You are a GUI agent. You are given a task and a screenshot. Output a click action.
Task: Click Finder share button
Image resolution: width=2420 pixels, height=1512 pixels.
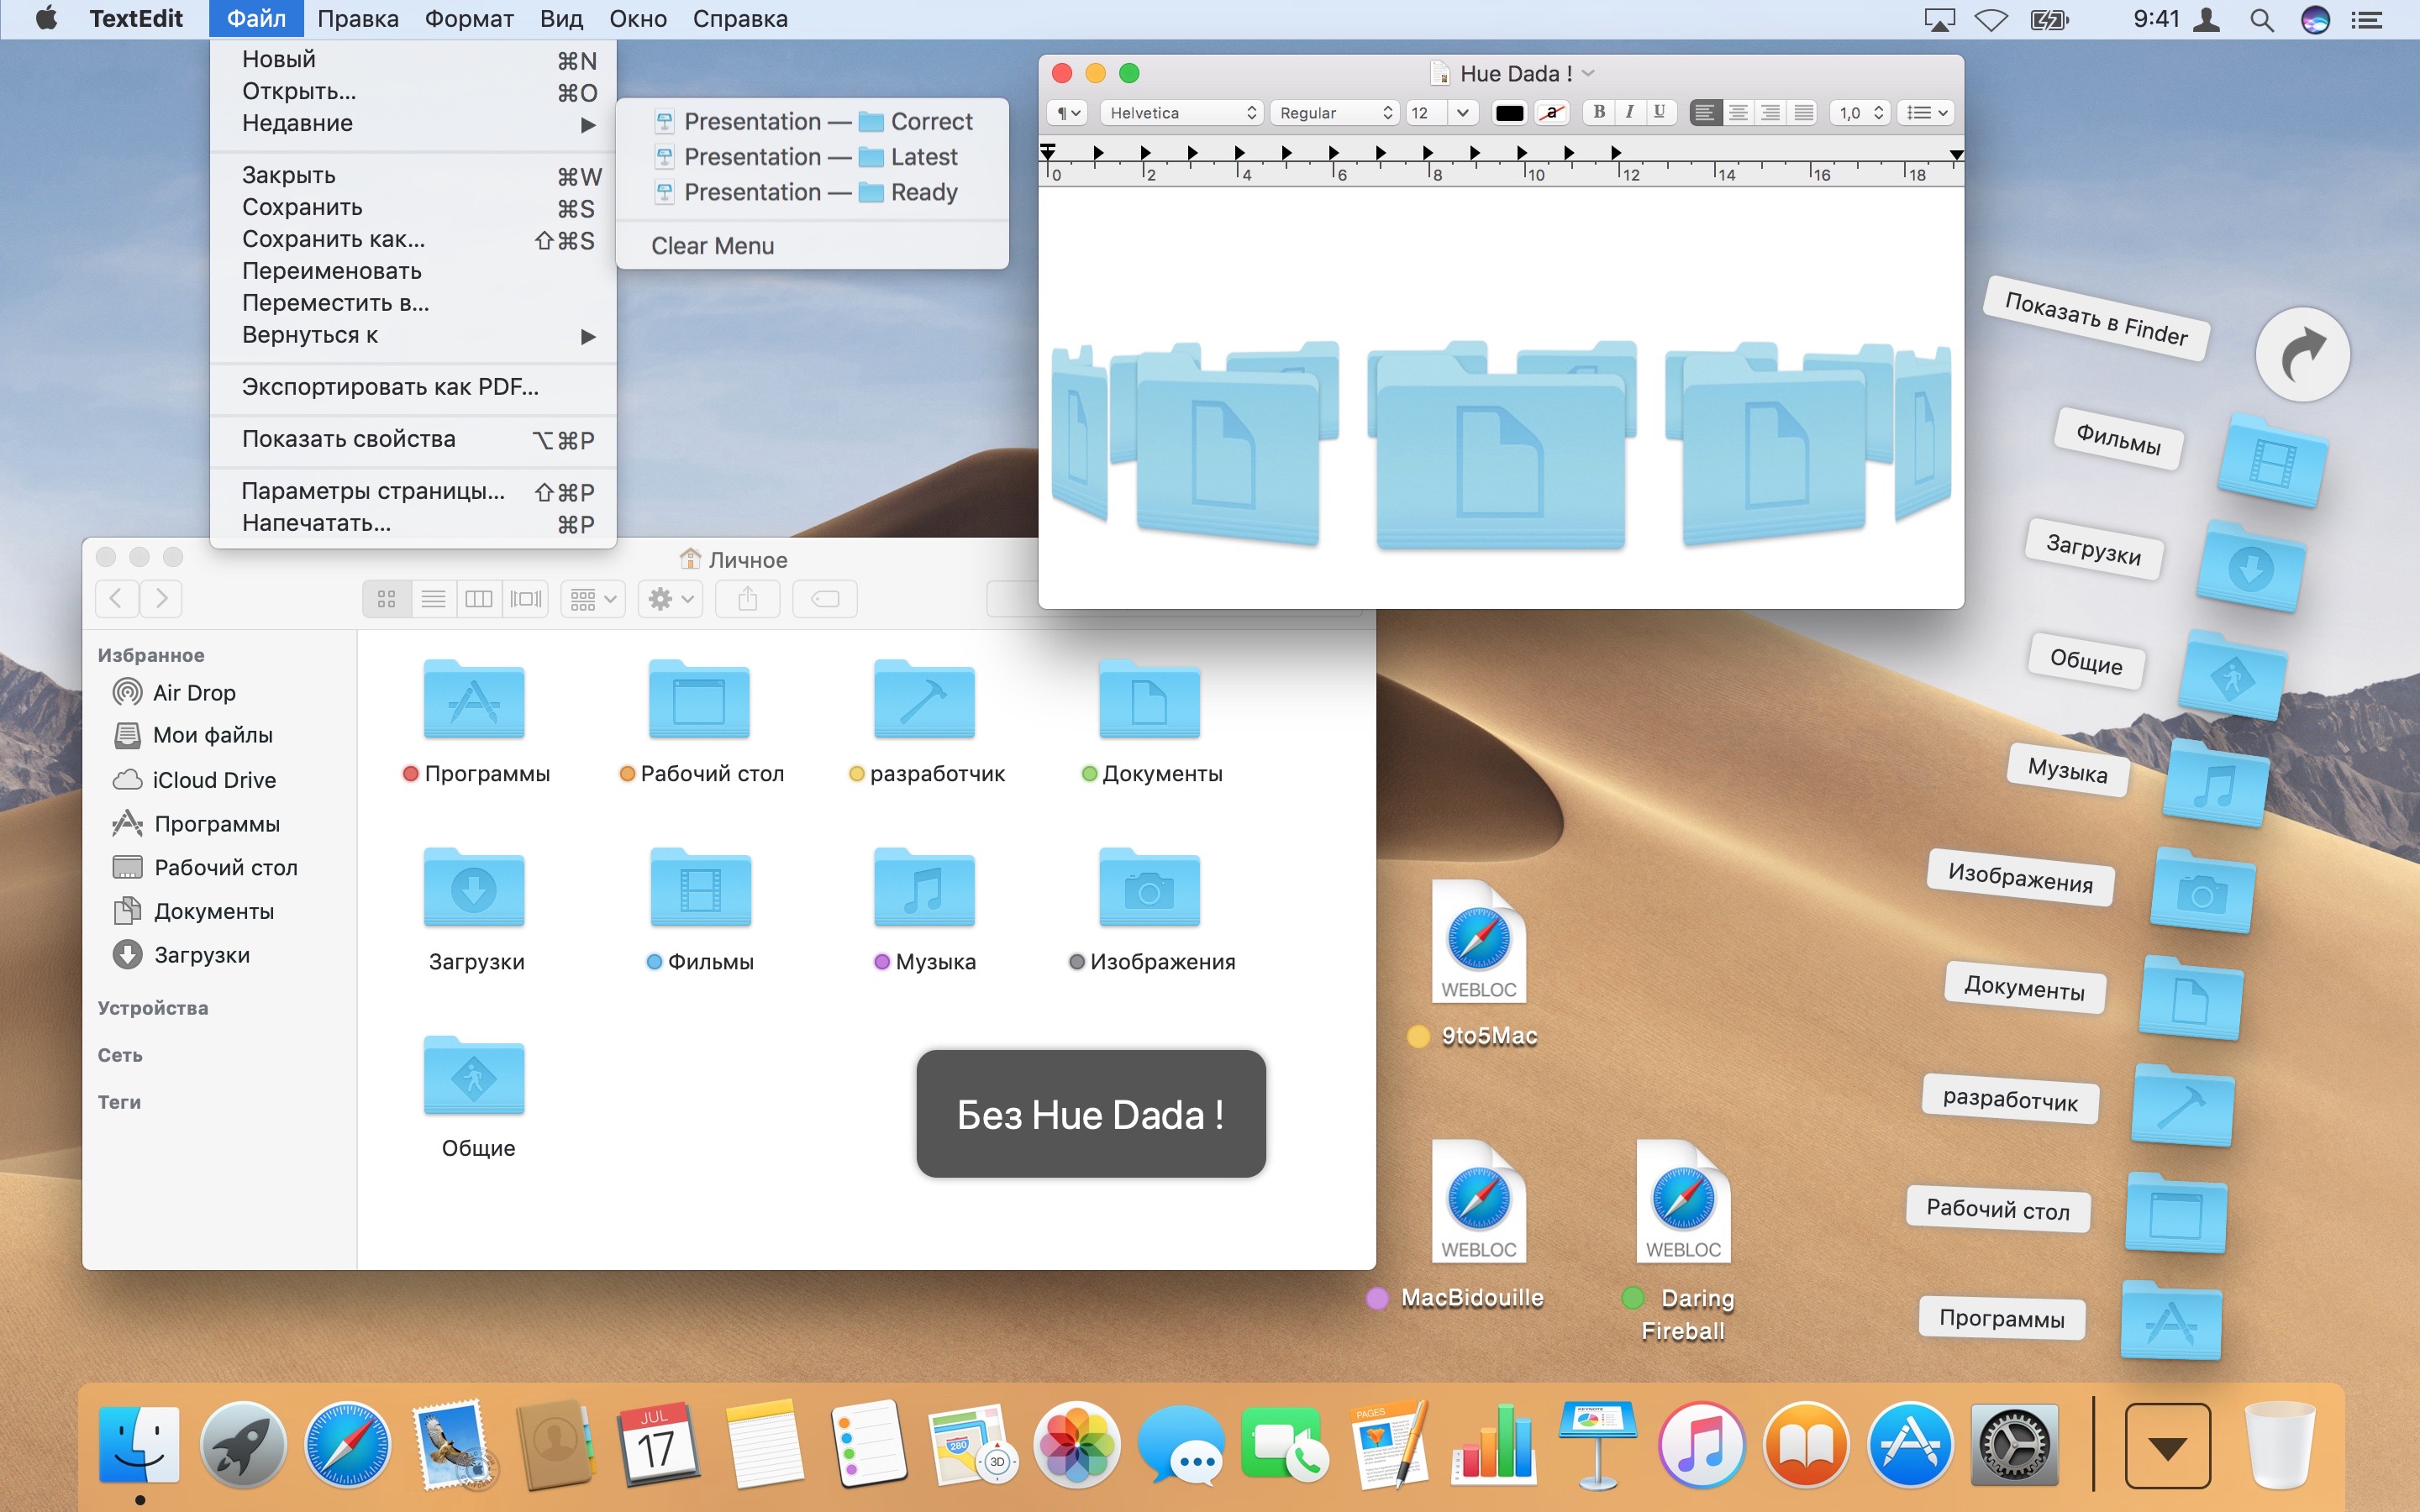click(747, 599)
